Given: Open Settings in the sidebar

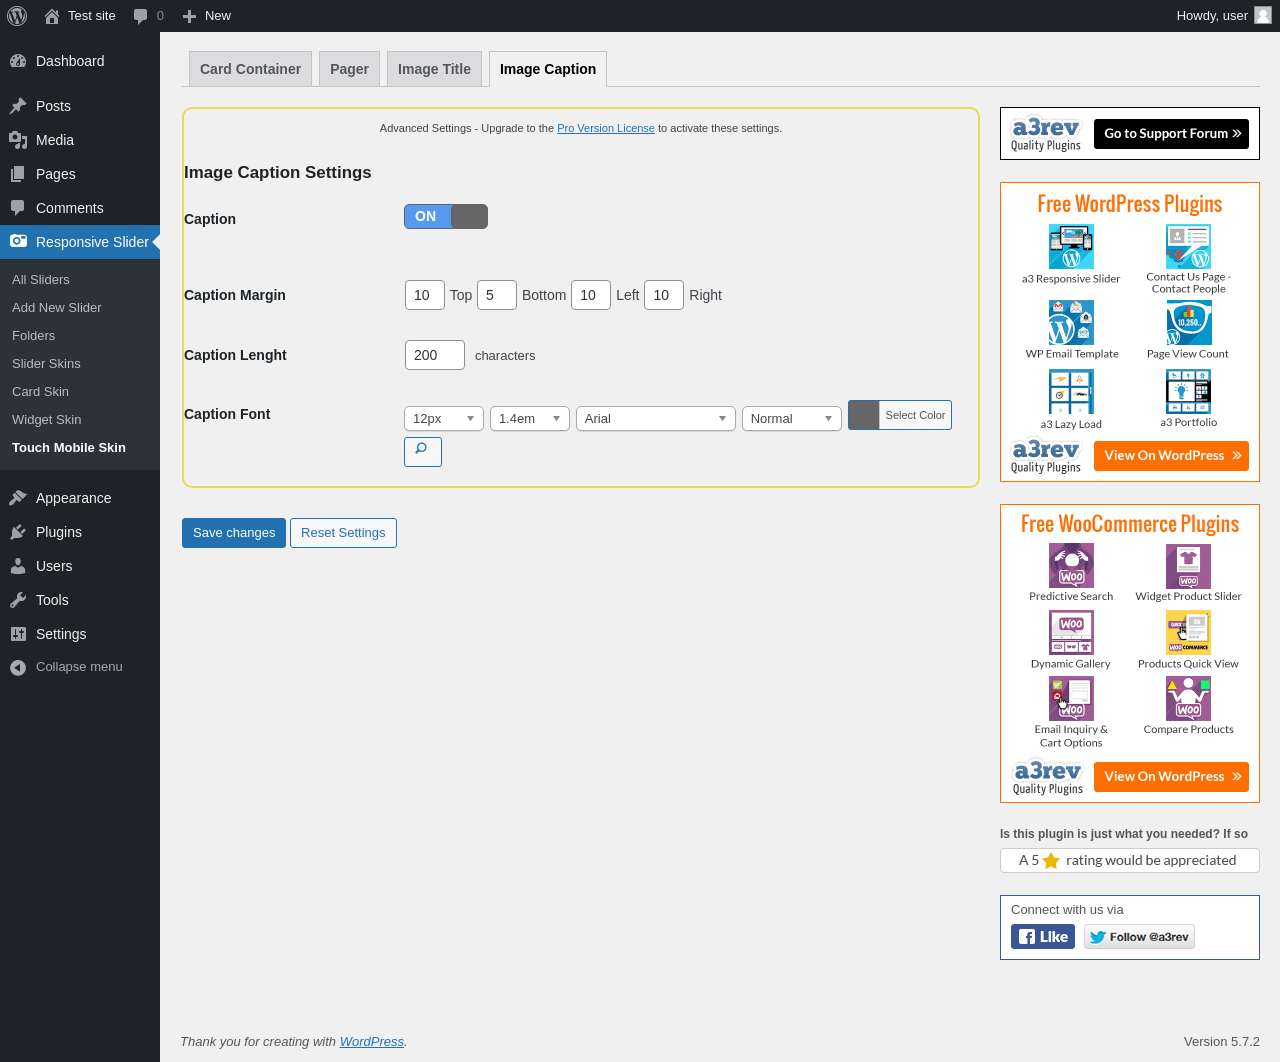Looking at the screenshot, I should pyautogui.click(x=80, y=634).
